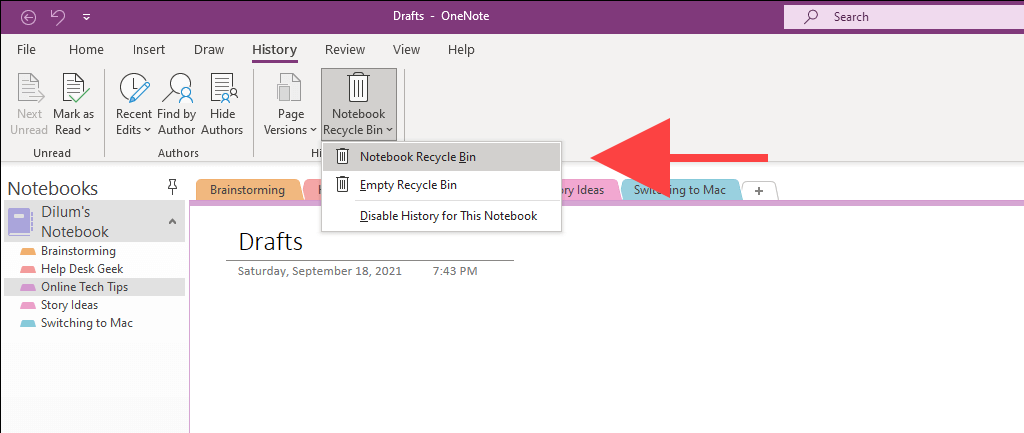
Task: Pin the Notebooks pane
Action: [172, 188]
